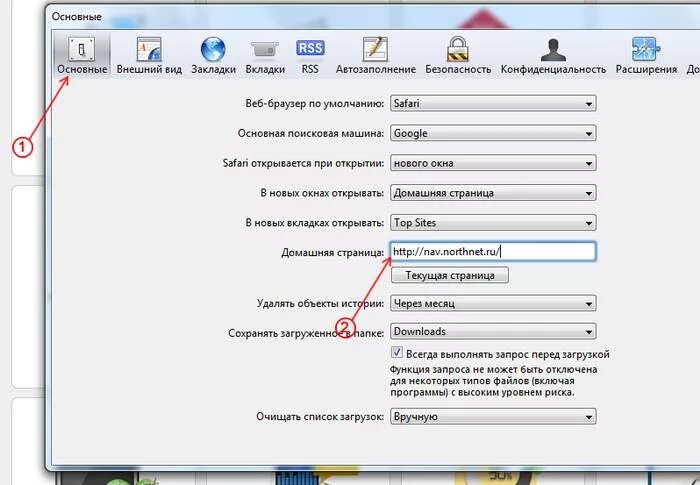Focus the Домашняя страница URL field

tap(493, 251)
